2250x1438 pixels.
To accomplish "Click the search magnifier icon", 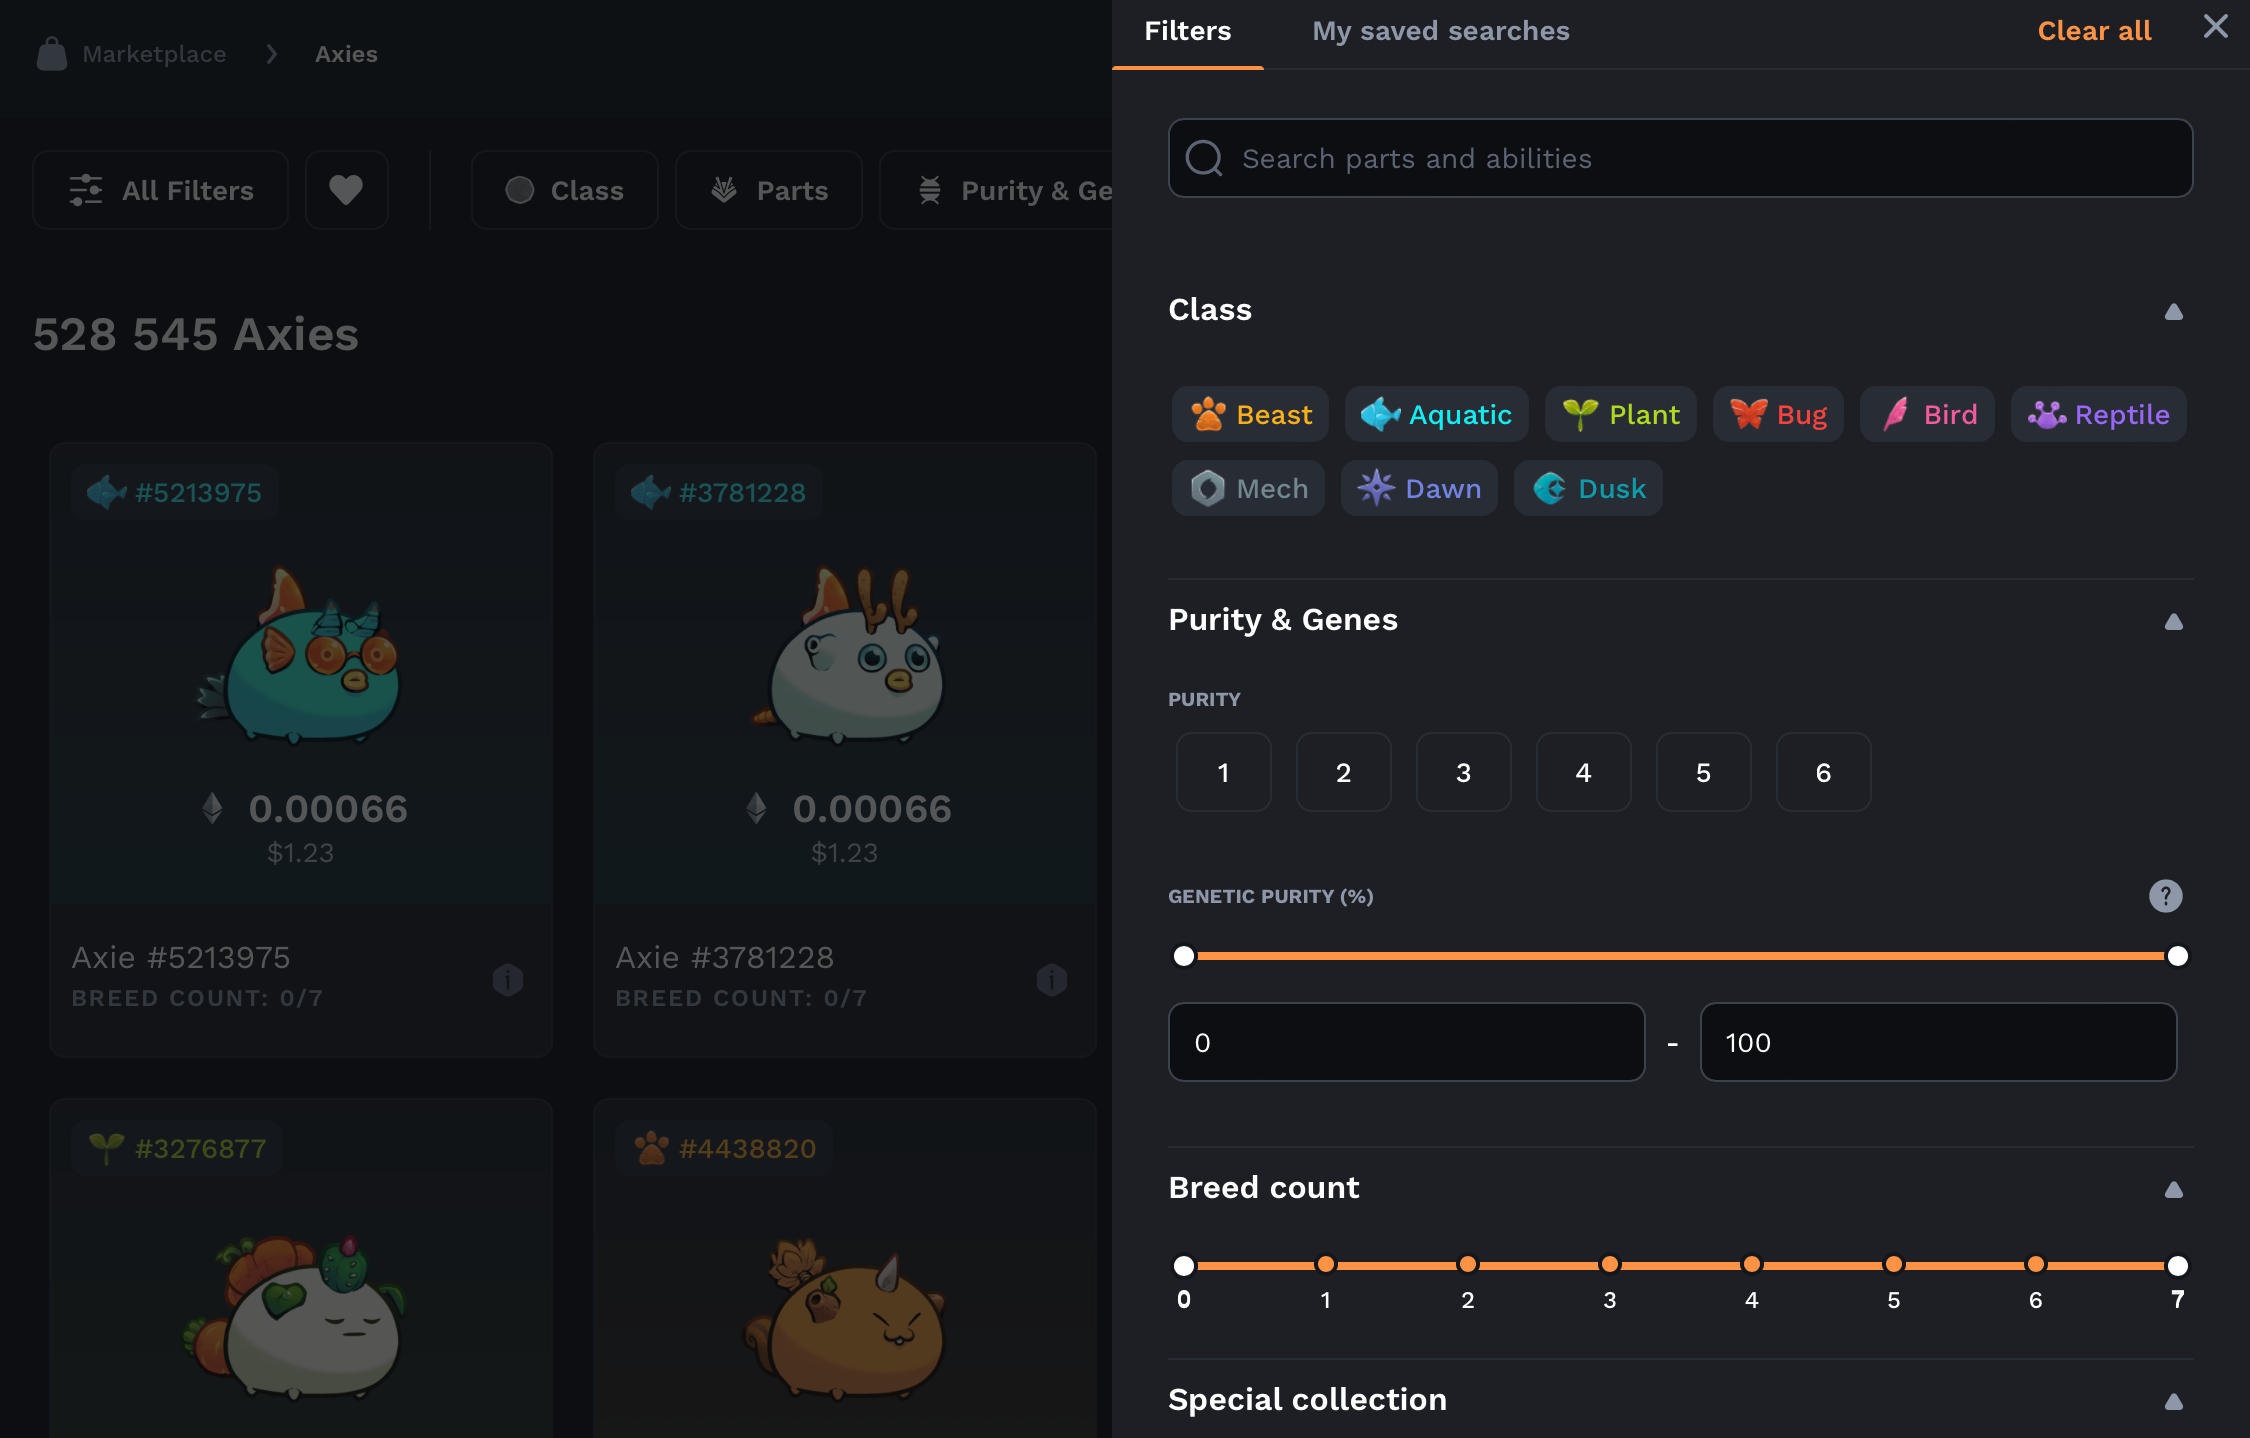I will (1204, 158).
